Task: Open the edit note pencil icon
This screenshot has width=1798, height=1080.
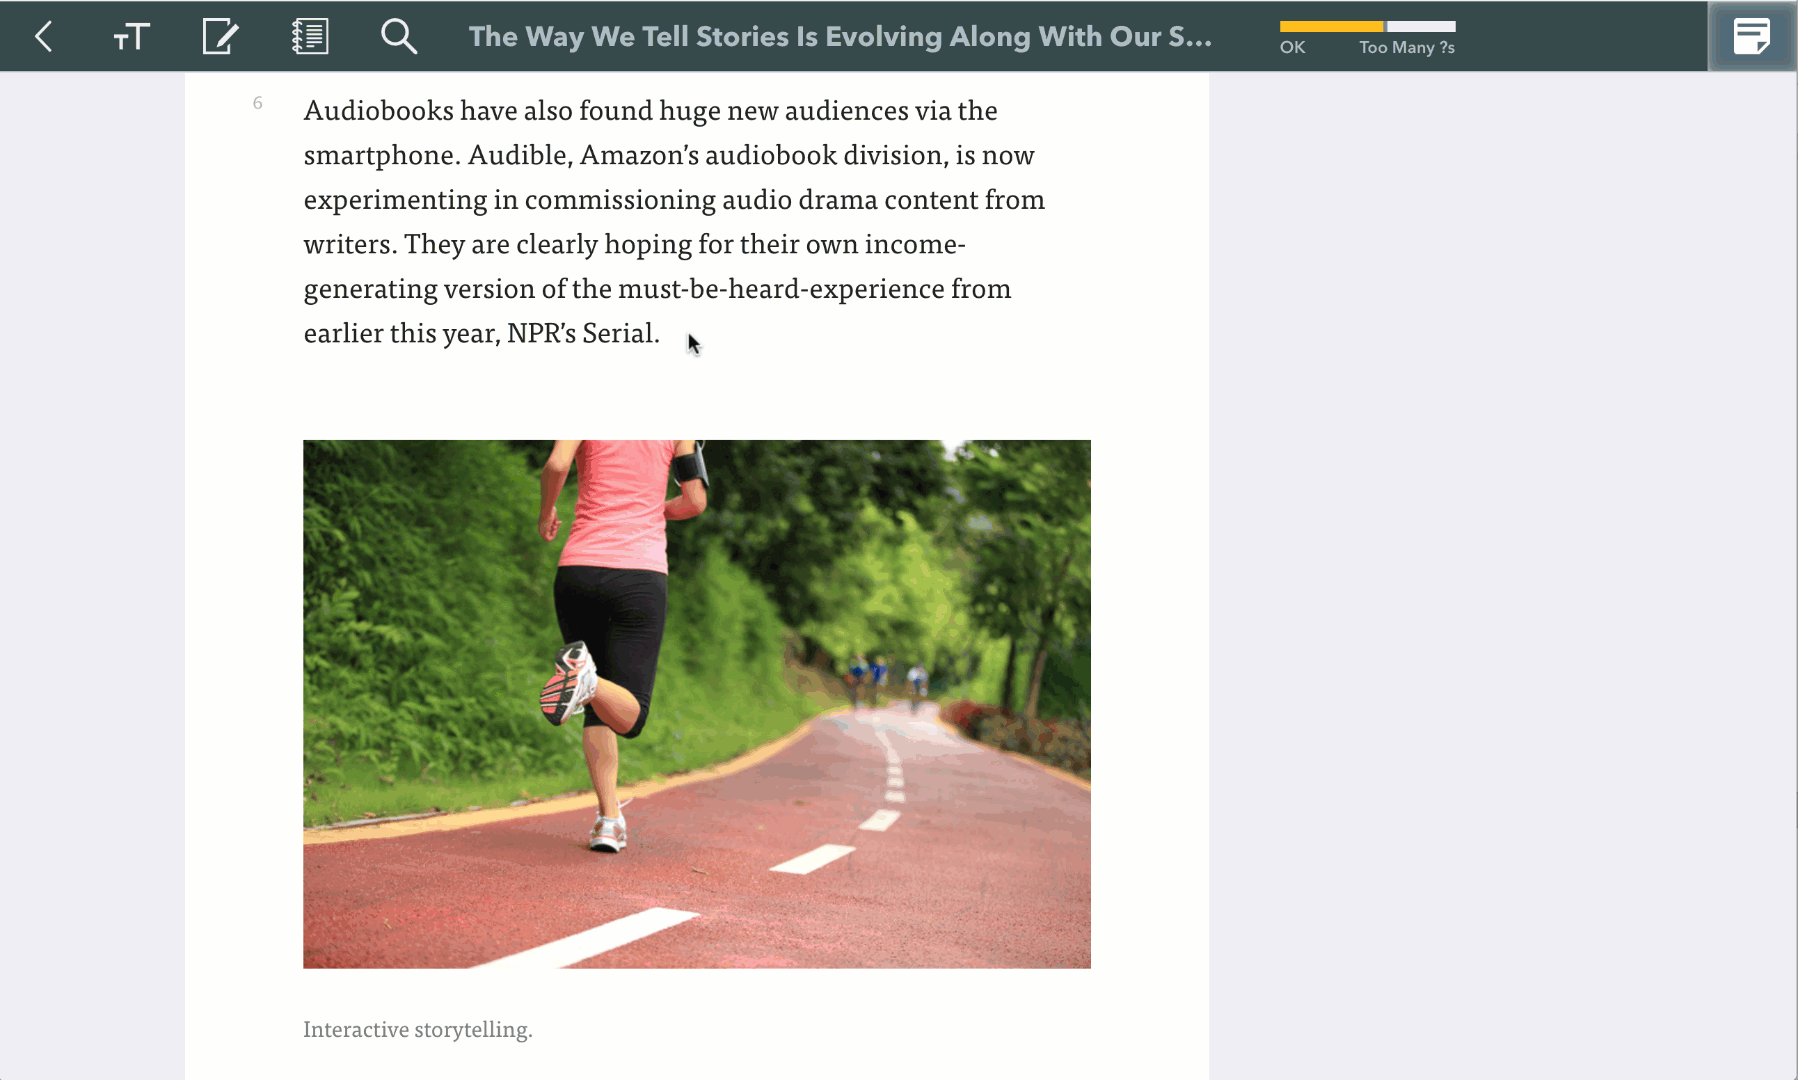Action: pos(220,37)
